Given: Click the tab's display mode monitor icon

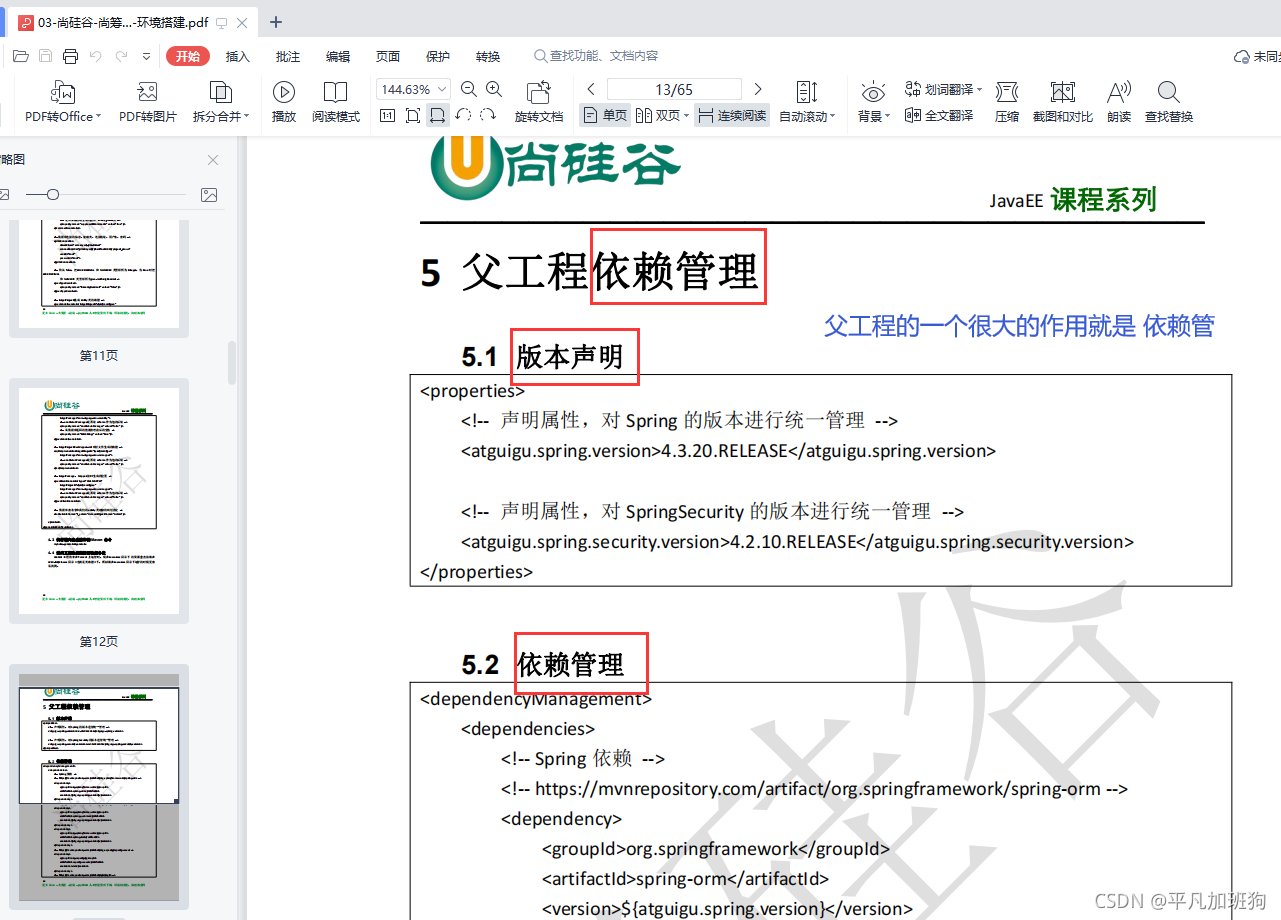Looking at the screenshot, I should [221, 22].
